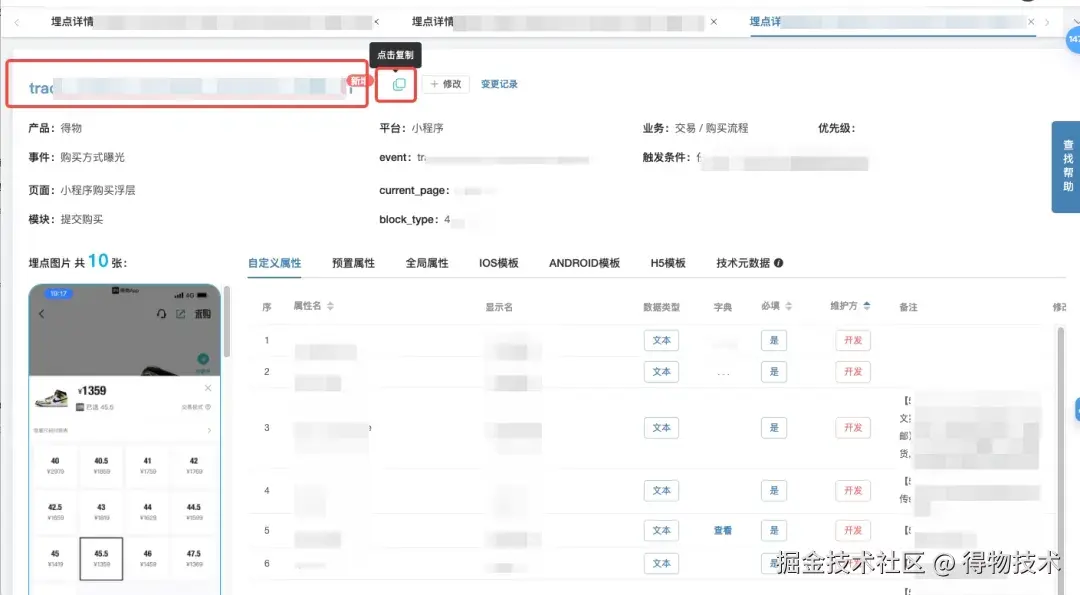Click the info icon beside 技术元数据
The image size is (1080, 595).
778,263
